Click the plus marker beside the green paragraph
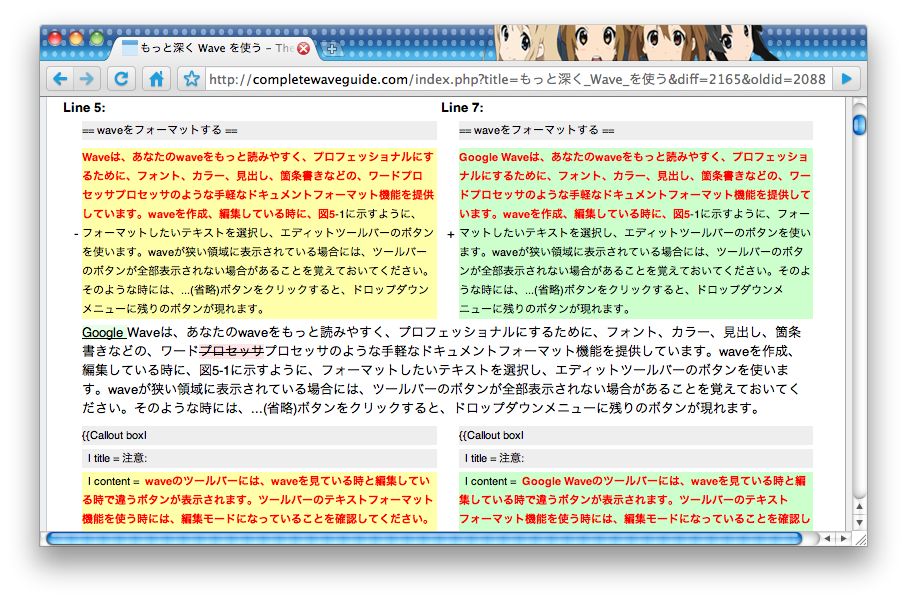Screen dimensions: 907x601 tap(451, 234)
